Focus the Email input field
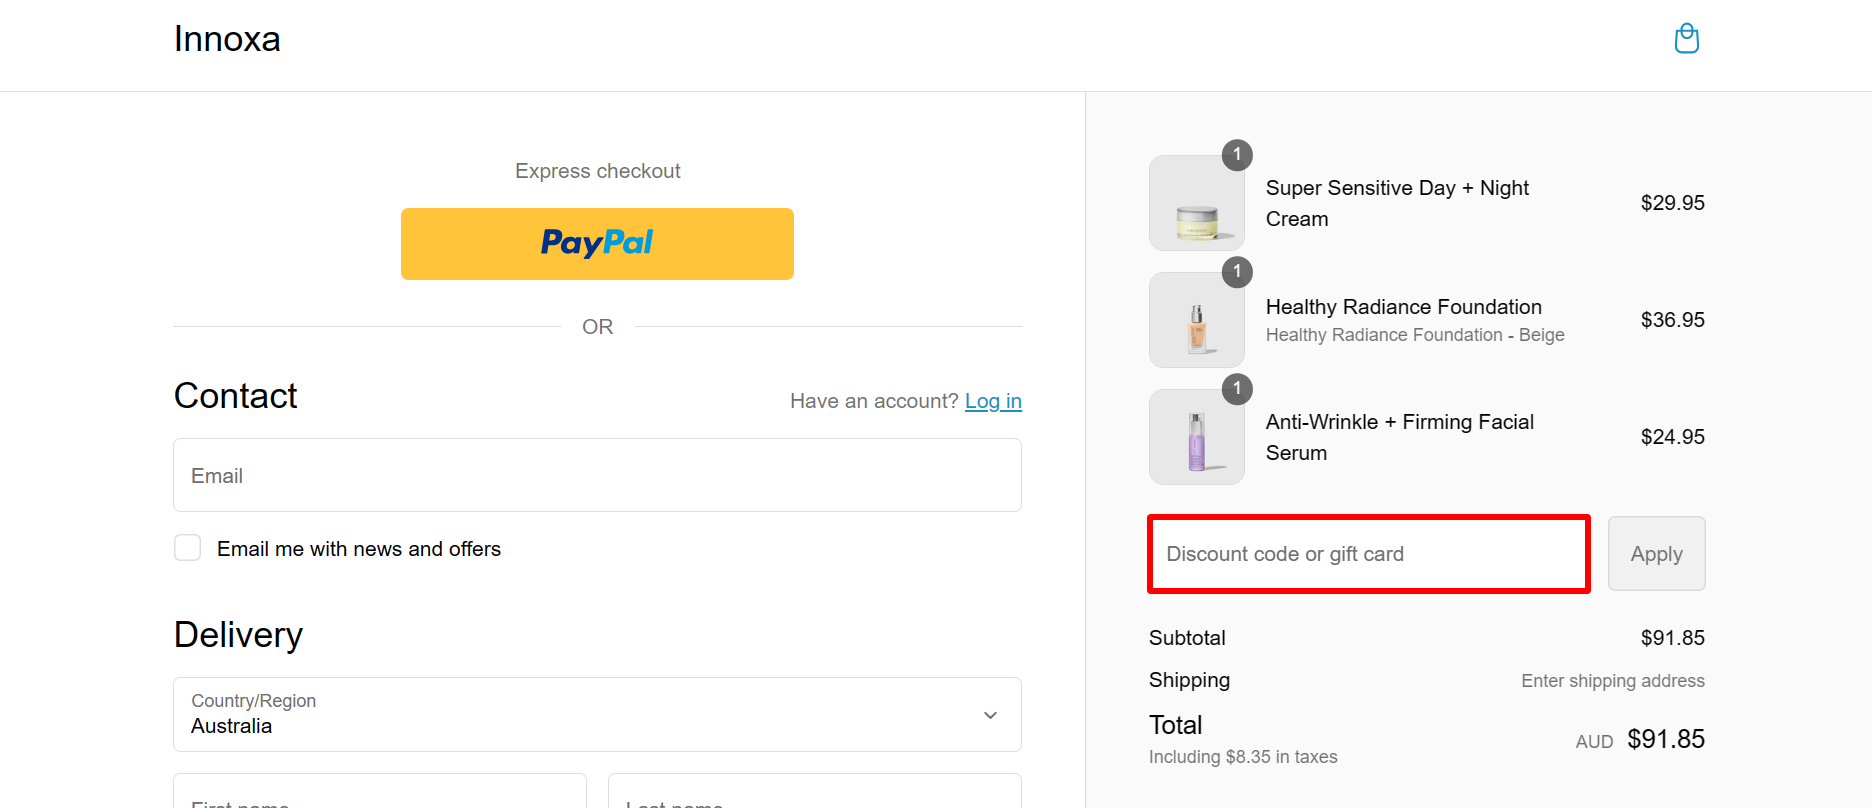 click(x=597, y=475)
